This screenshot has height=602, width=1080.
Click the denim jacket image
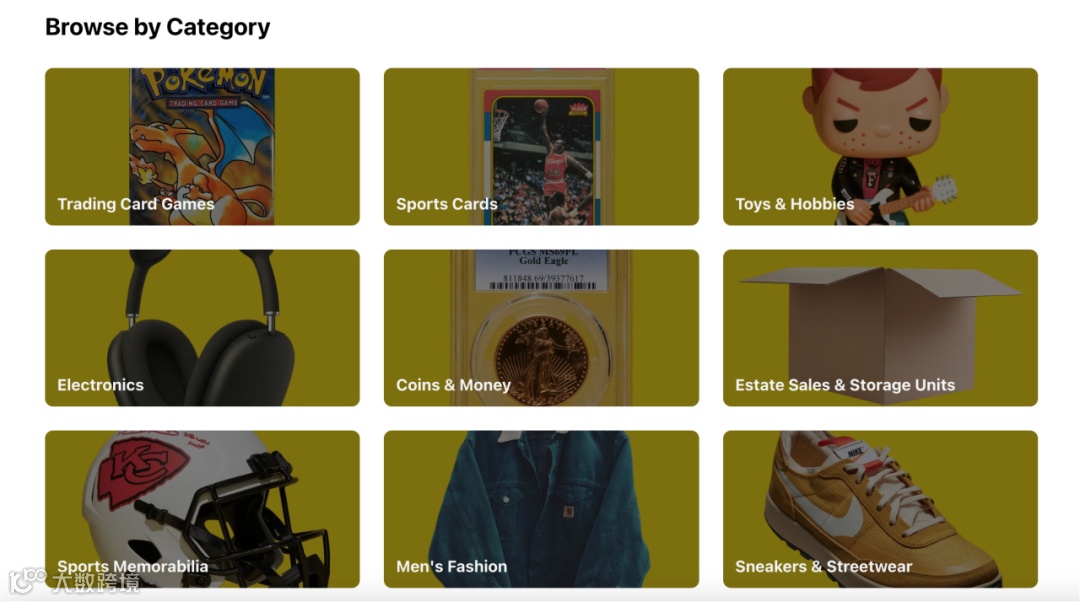(x=541, y=510)
